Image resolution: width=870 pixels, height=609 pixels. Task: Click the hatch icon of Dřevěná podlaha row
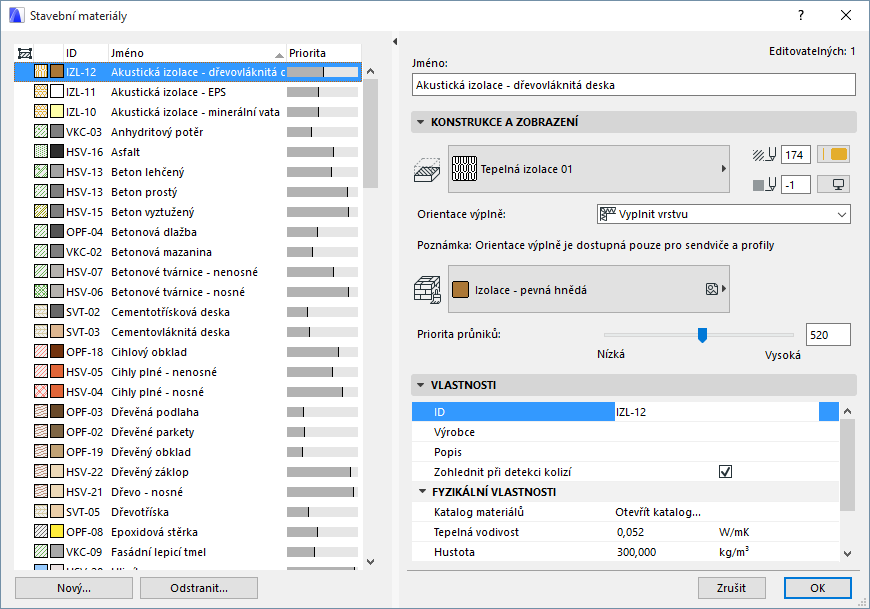[x=41, y=412]
